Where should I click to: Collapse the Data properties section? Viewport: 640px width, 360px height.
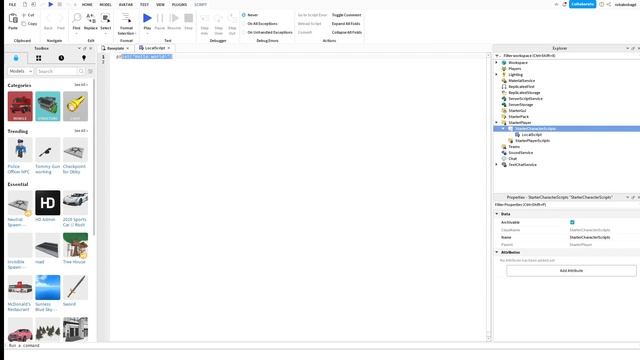497,214
